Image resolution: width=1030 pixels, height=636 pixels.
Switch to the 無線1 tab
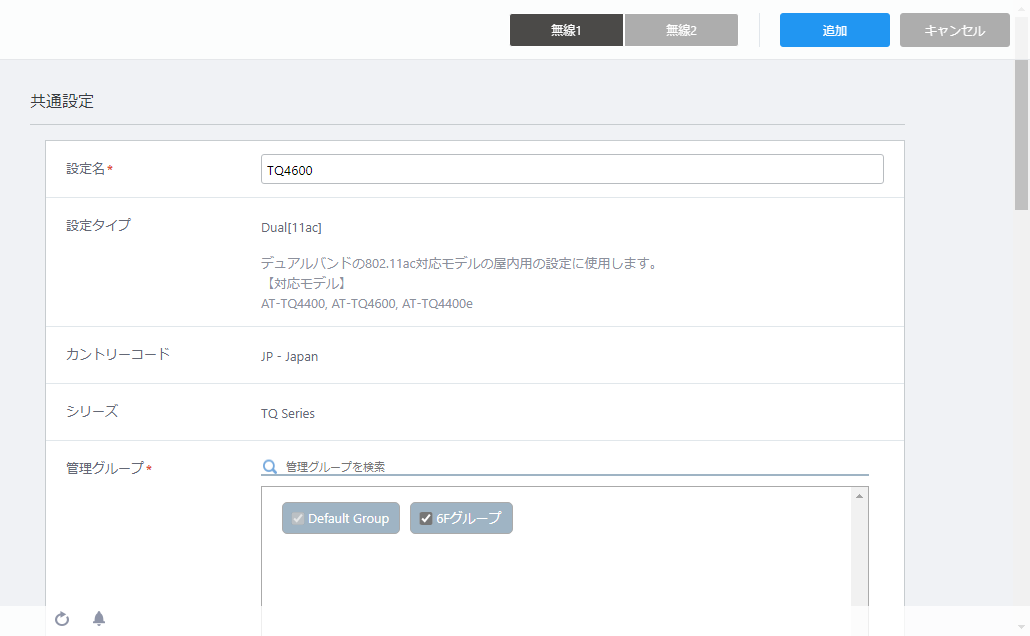pos(566,30)
